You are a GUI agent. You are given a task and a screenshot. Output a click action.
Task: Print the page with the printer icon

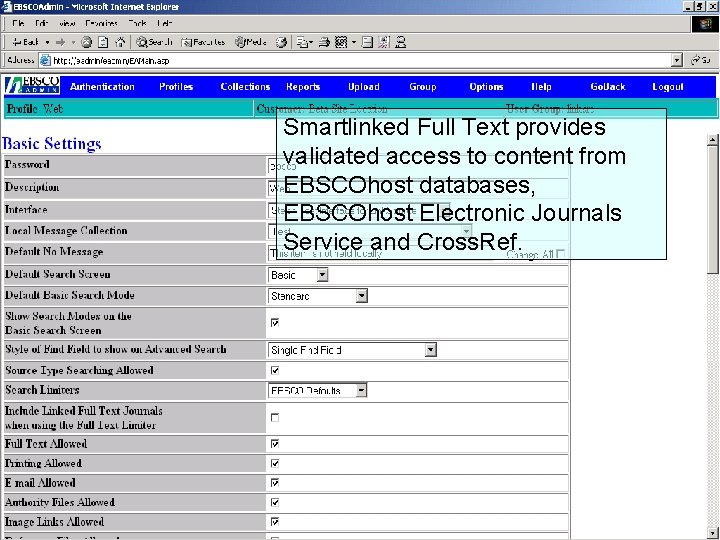coord(324,42)
